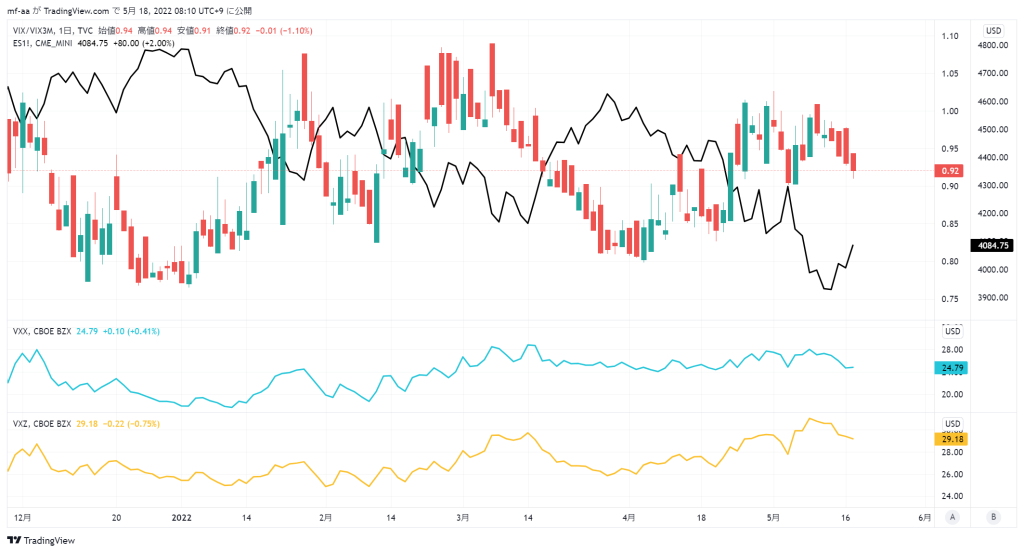1024x553 pixels.
Task: Click the mf-aa TradingView.com publish header
Action: coord(129,11)
